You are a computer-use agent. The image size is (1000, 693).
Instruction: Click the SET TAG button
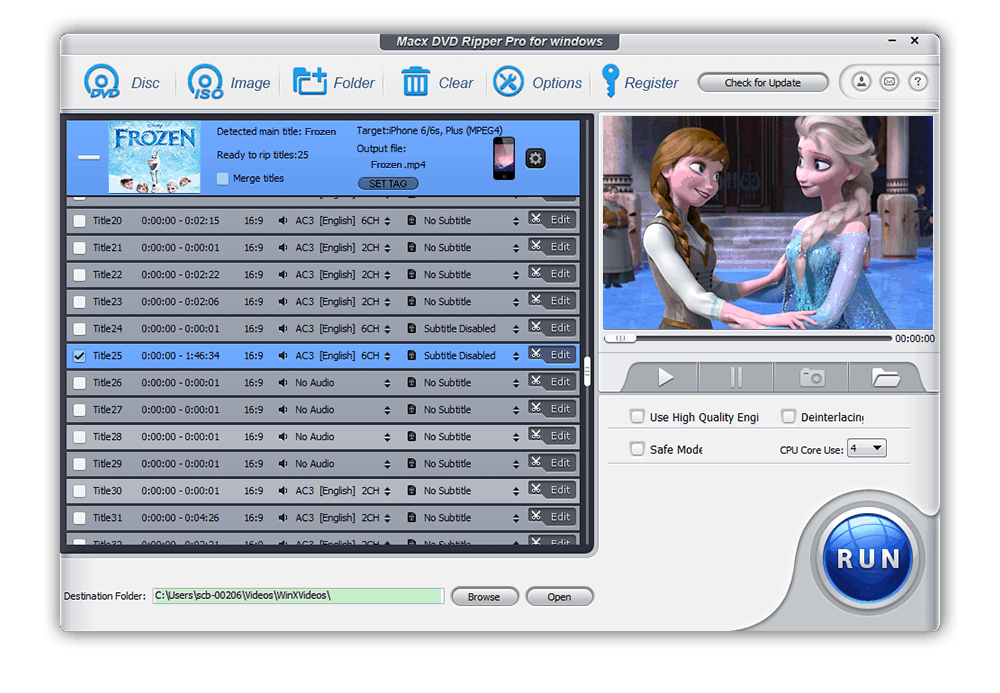point(388,184)
